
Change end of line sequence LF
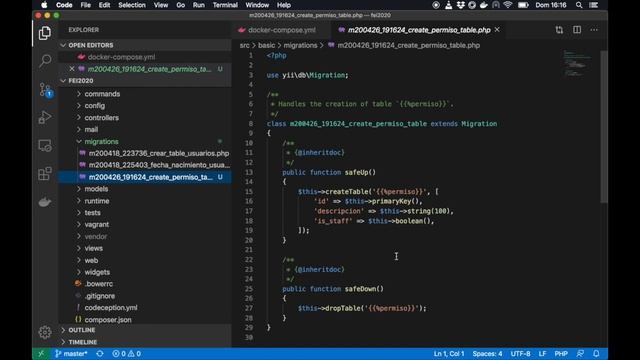(x=542, y=354)
